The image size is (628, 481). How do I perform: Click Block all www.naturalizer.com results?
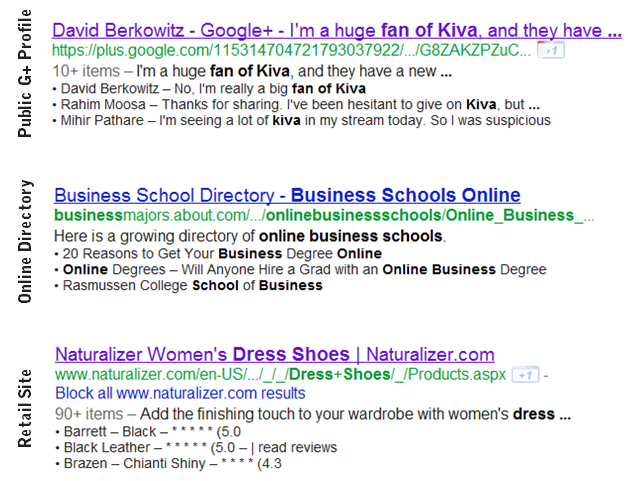click(180, 393)
